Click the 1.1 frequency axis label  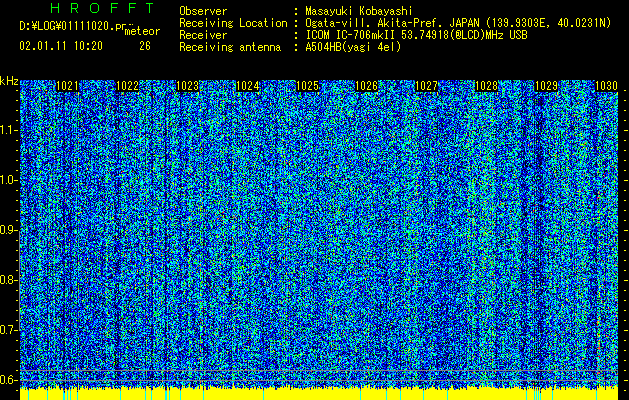[x=8, y=130]
